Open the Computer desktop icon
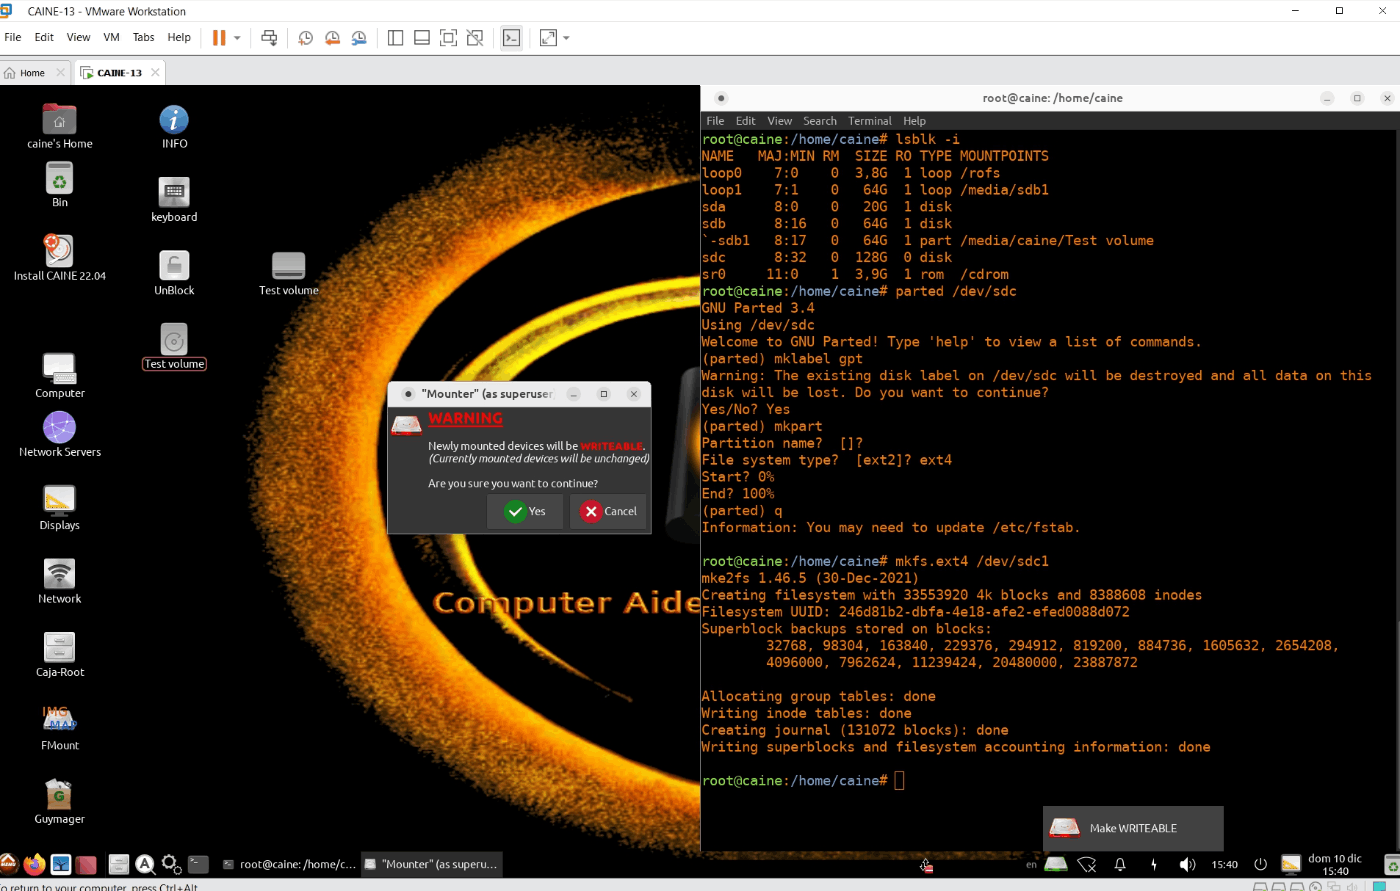The height and width of the screenshot is (891, 1400). click(x=60, y=375)
